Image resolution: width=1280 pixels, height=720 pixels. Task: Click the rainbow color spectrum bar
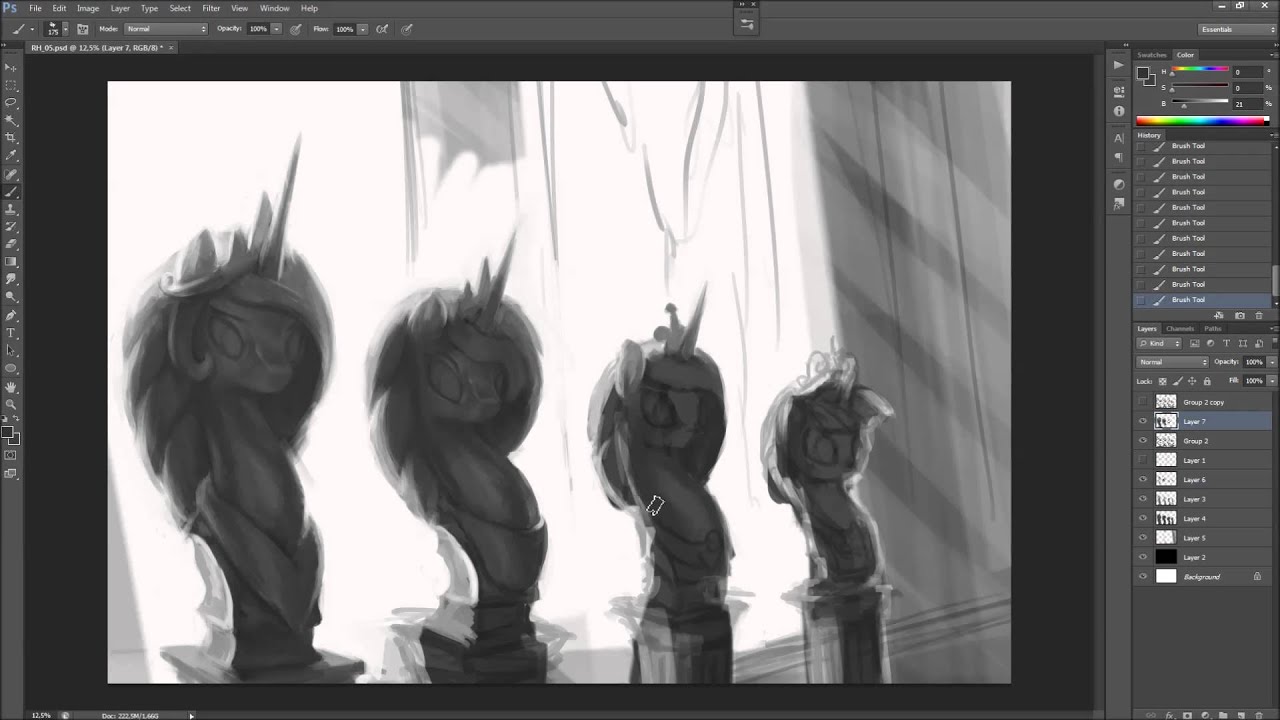pos(1202,121)
